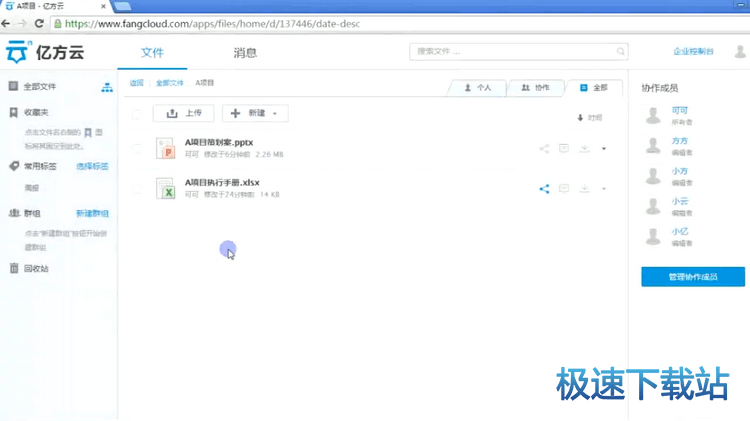
Task: Switch to the 全部 filter tab
Action: tap(594, 88)
